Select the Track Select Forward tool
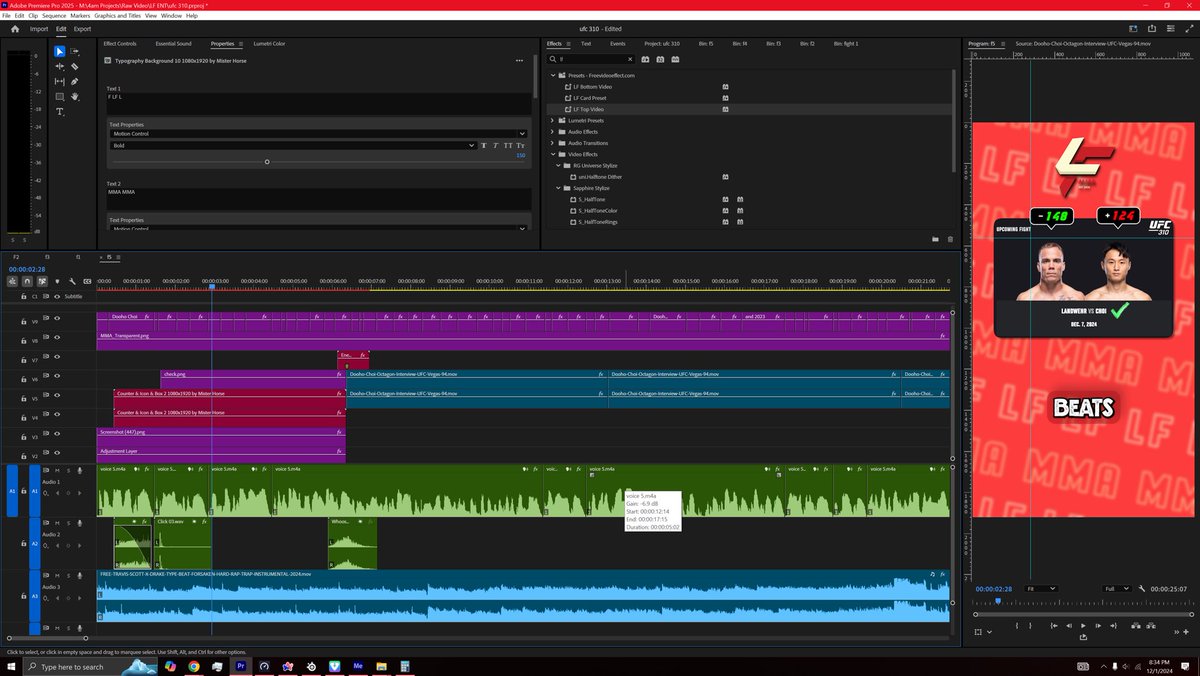Viewport: 1200px width, 676px height. [x=75, y=51]
